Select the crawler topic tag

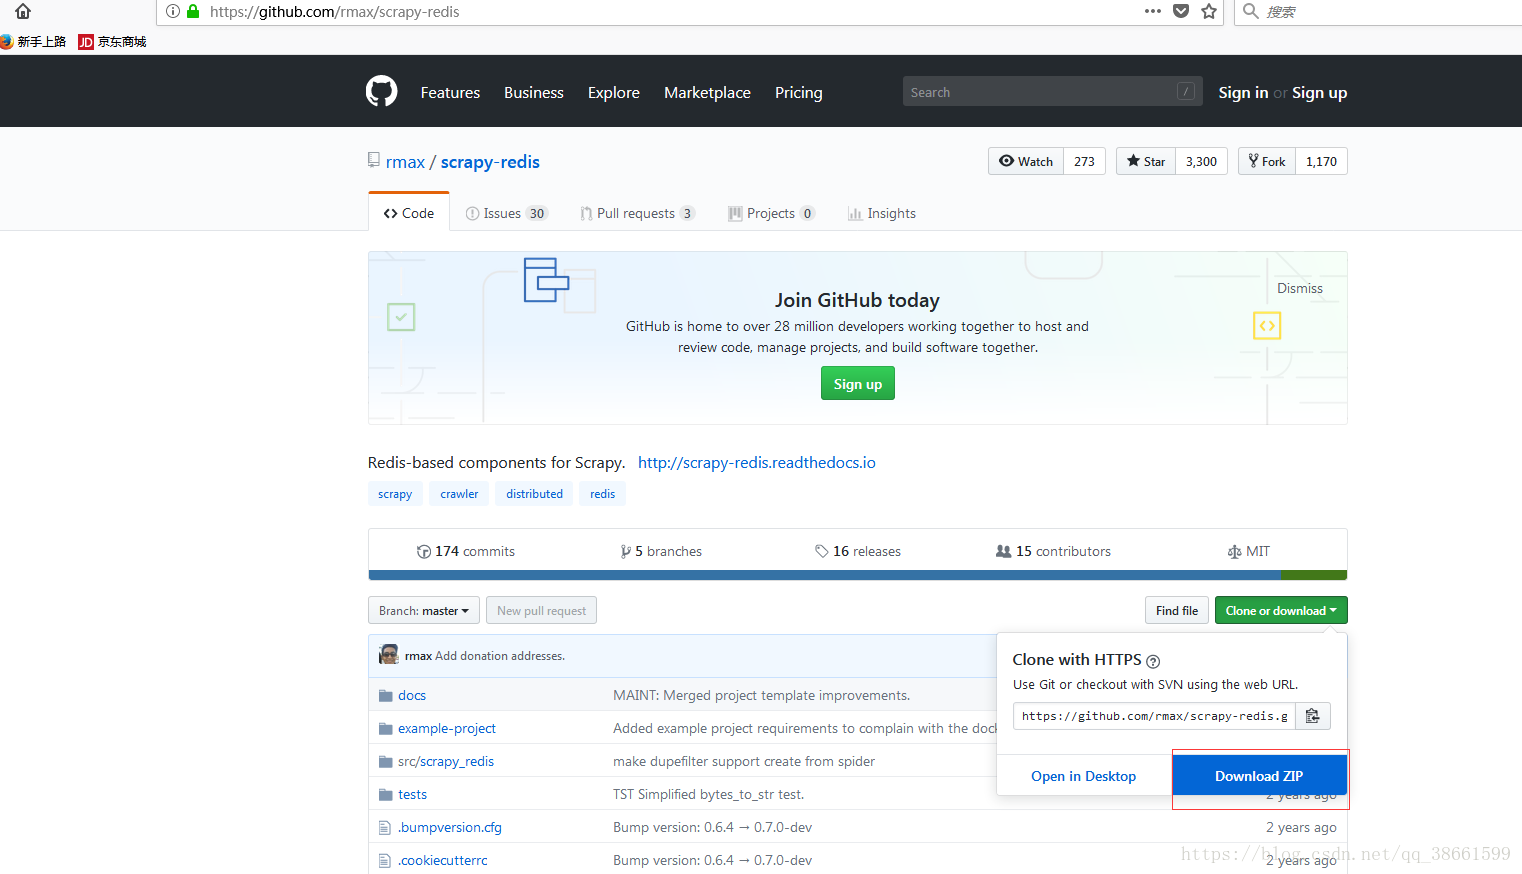[x=459, y=494]
